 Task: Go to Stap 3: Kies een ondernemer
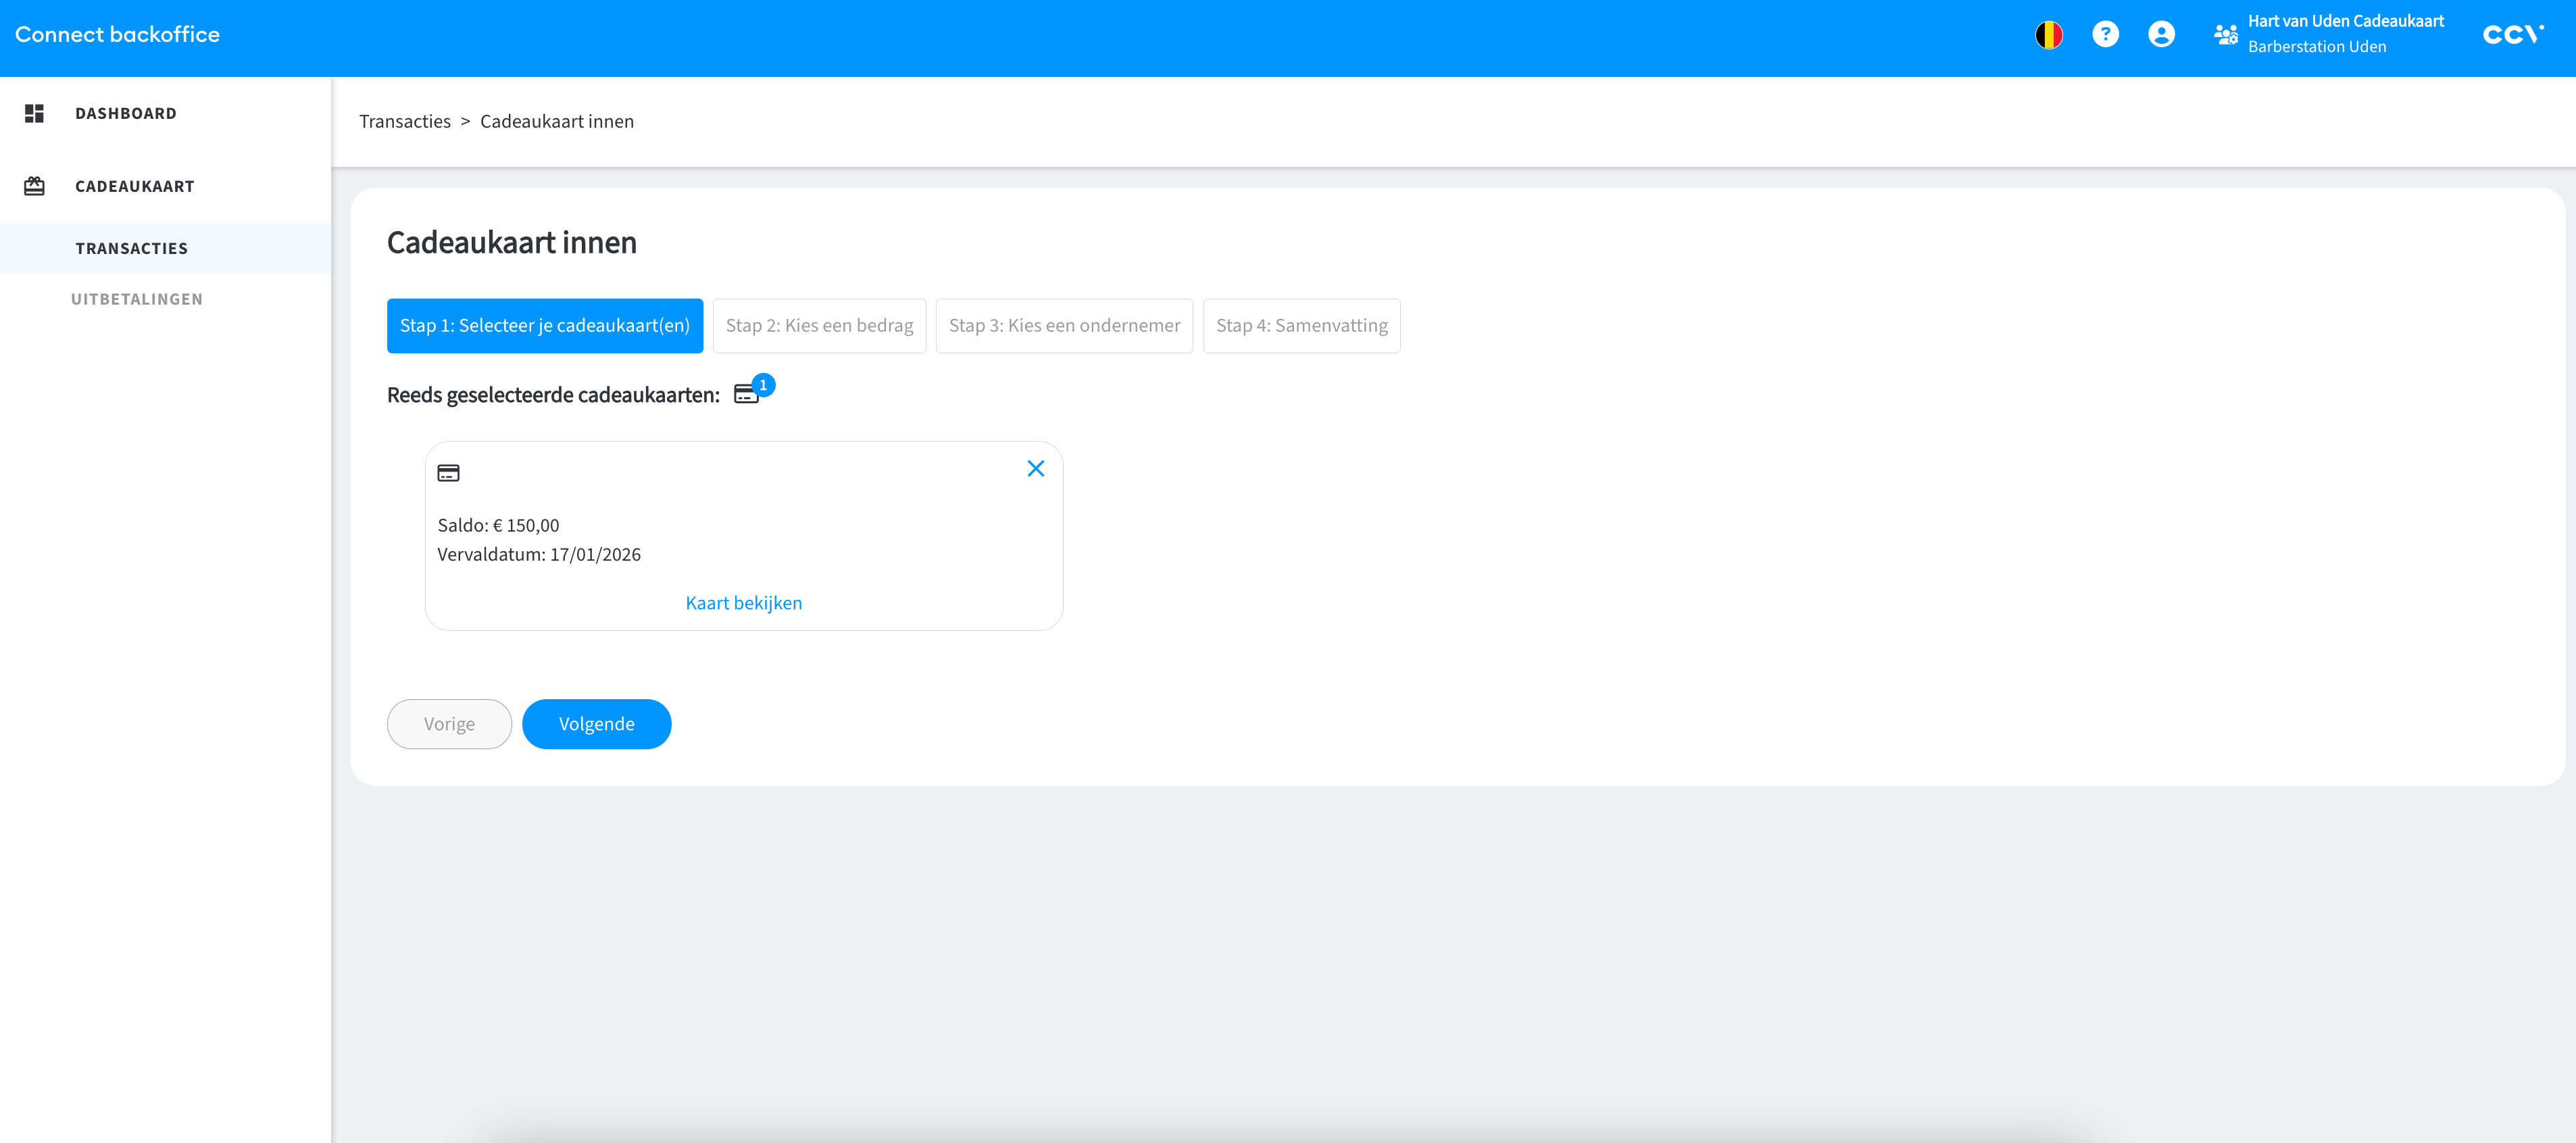[x=1064, y=326]
